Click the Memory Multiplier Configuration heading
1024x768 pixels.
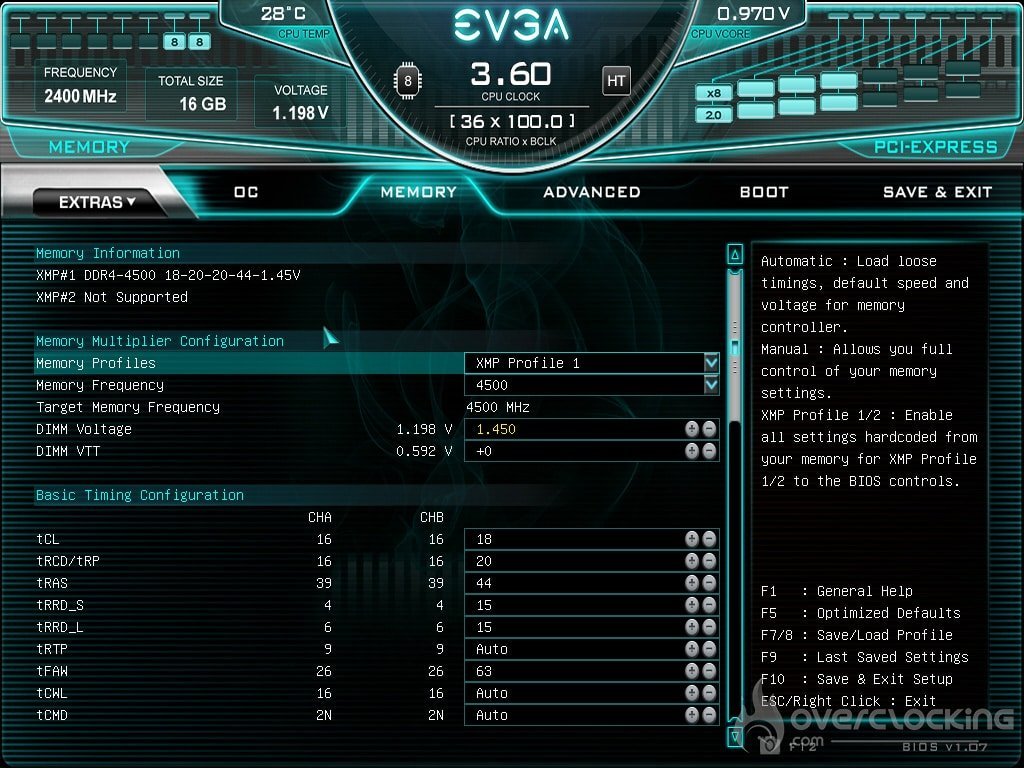coord(160,341)
